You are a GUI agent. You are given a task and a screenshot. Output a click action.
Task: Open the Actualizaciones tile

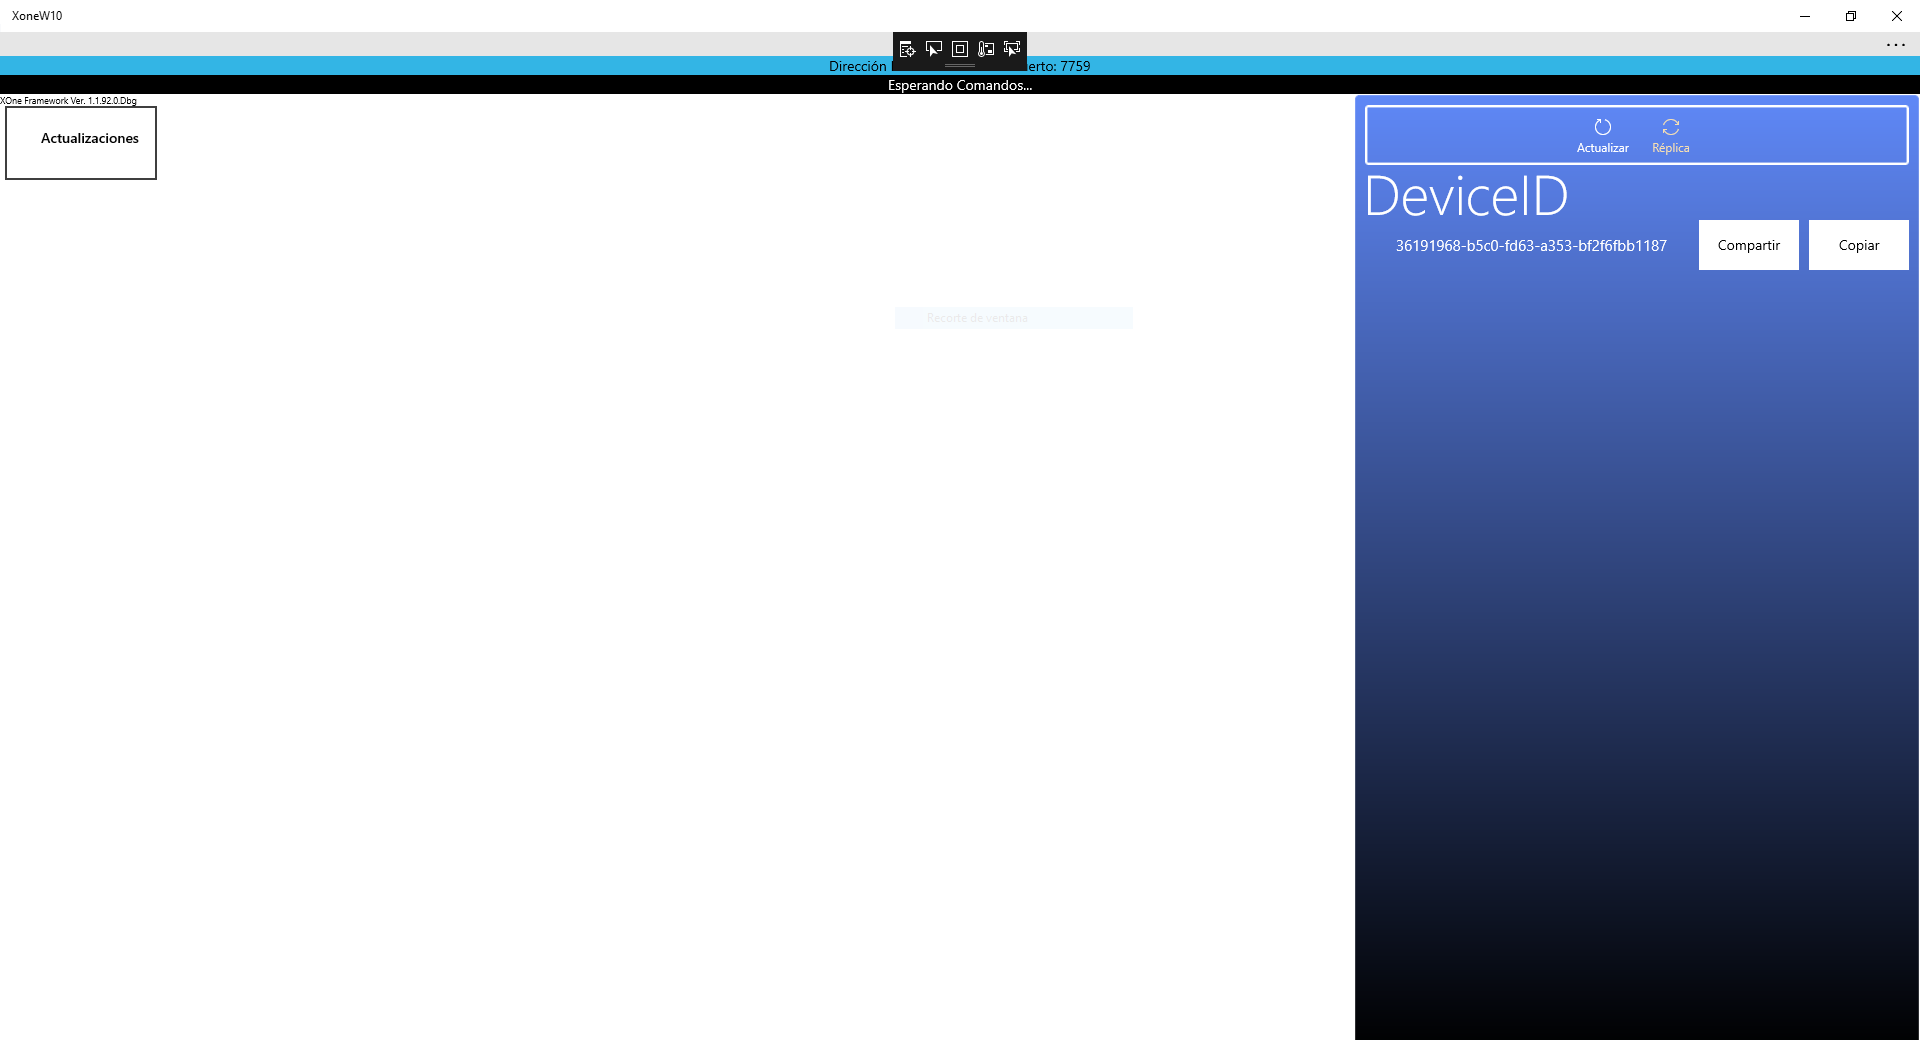(81, 143)
